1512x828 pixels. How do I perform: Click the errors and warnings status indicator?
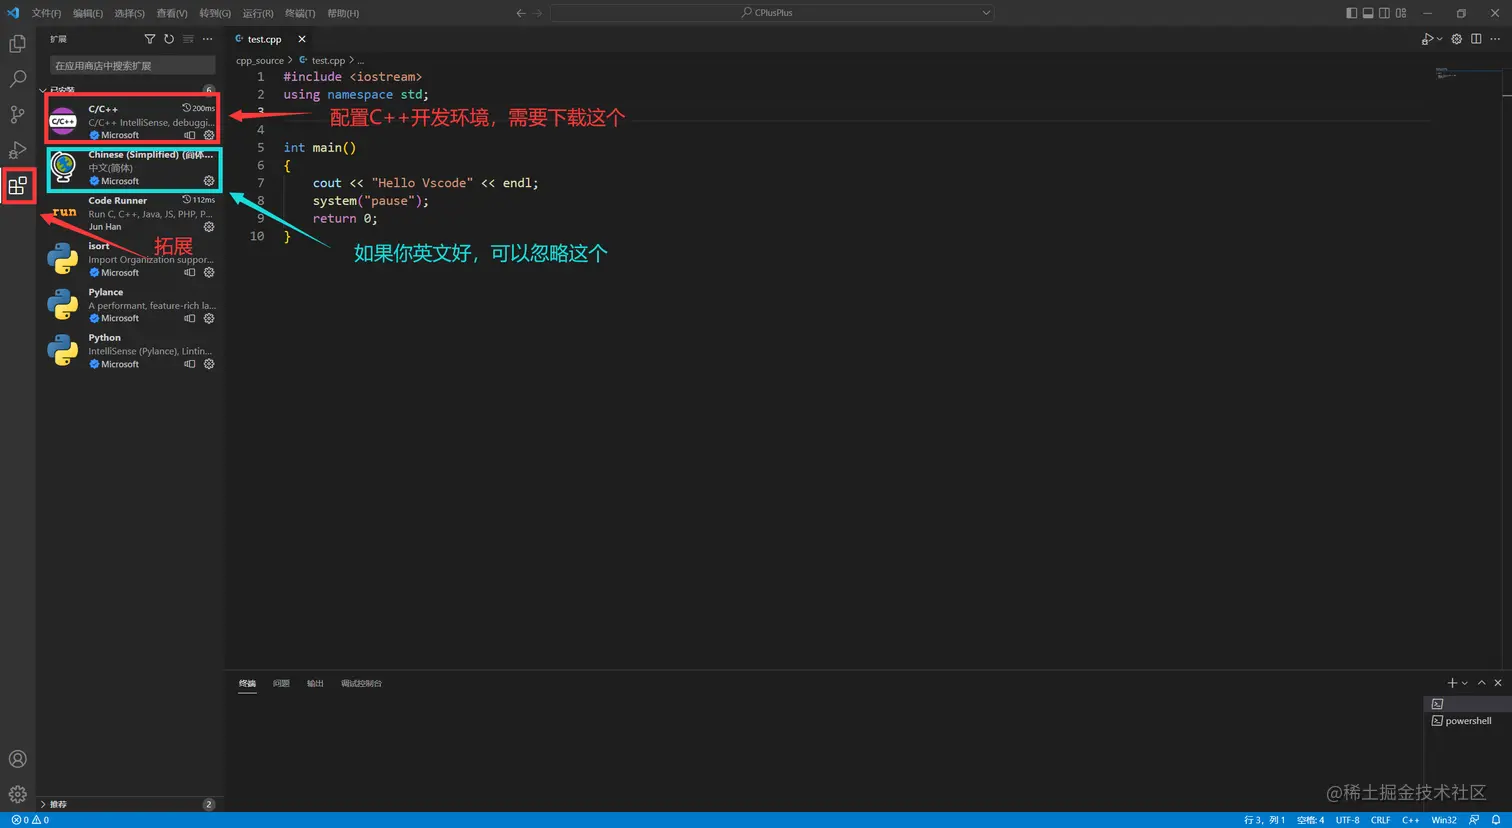coord(30,820)
